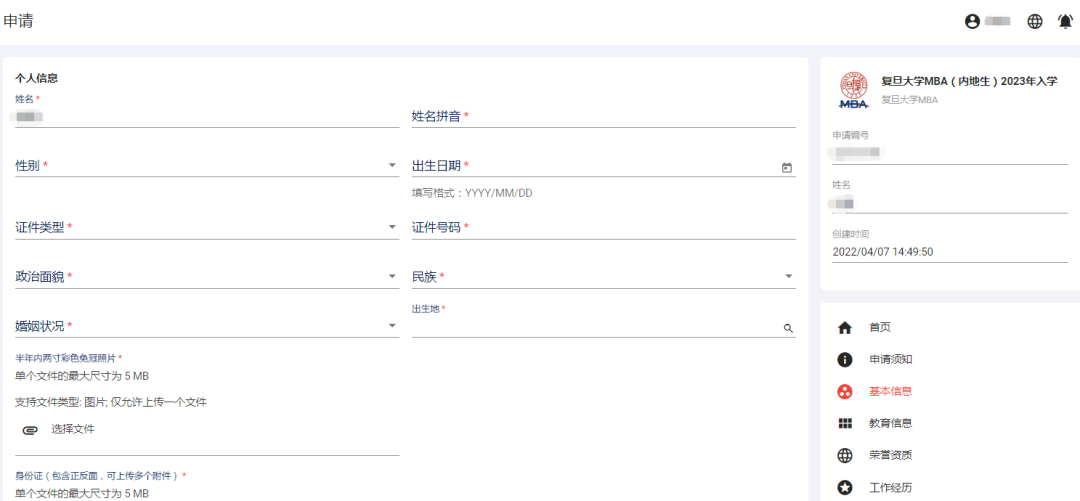The width and height of the screenshot is (1080, 501).
Task: Open the 证件类型 dropdown
Action: pos(392,227)
